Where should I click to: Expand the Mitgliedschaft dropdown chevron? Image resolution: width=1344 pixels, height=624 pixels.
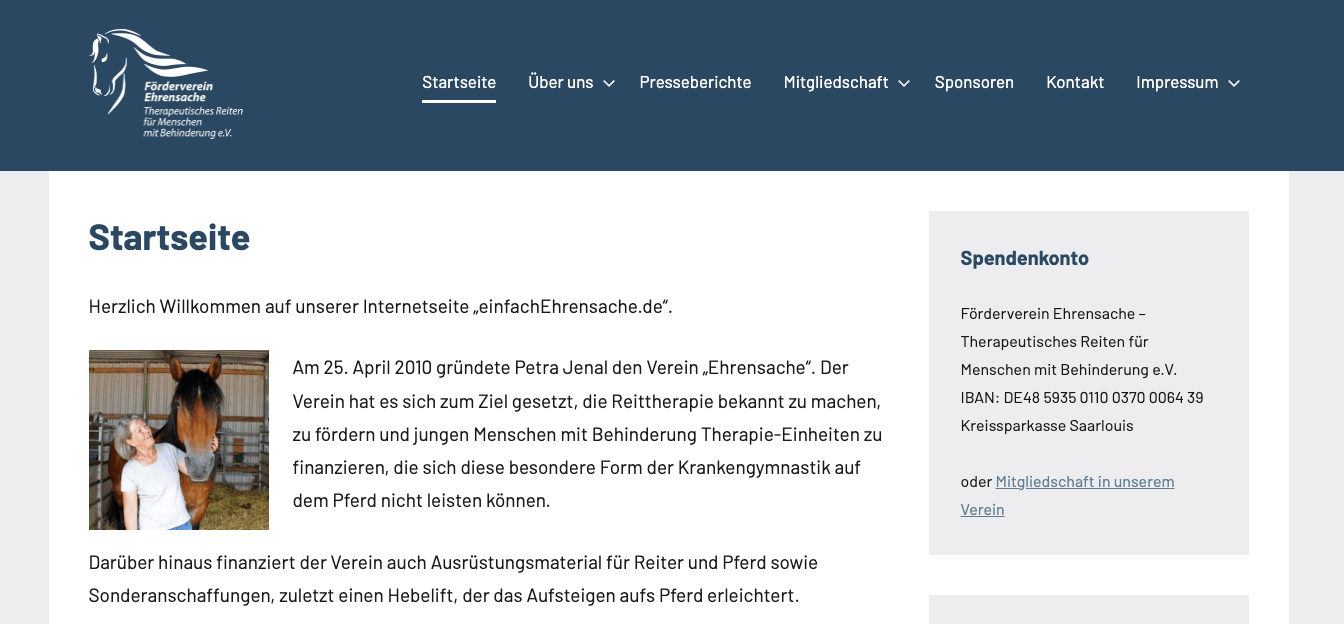[904, 84]
